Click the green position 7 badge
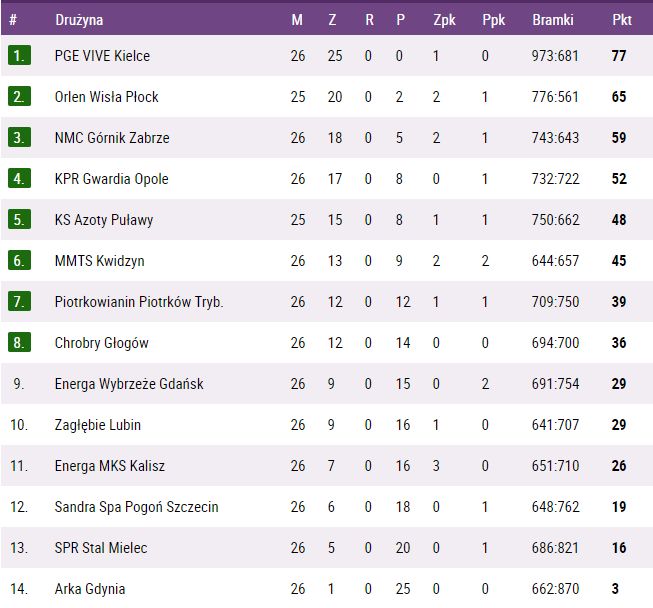Screen dimensions: 653x608 tap(20, 302)
